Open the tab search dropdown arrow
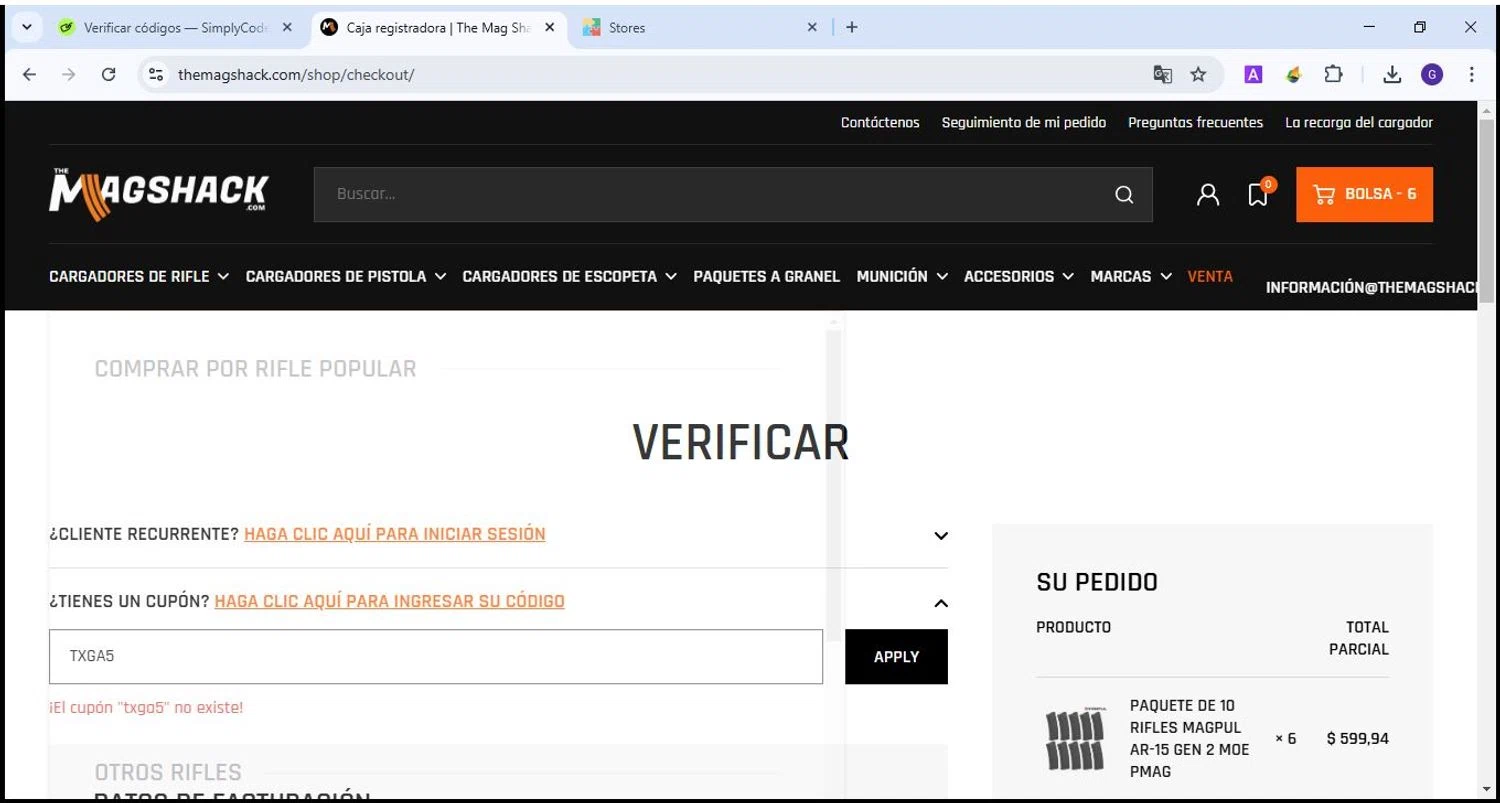 pyautogui.click(x=26, y=27)
